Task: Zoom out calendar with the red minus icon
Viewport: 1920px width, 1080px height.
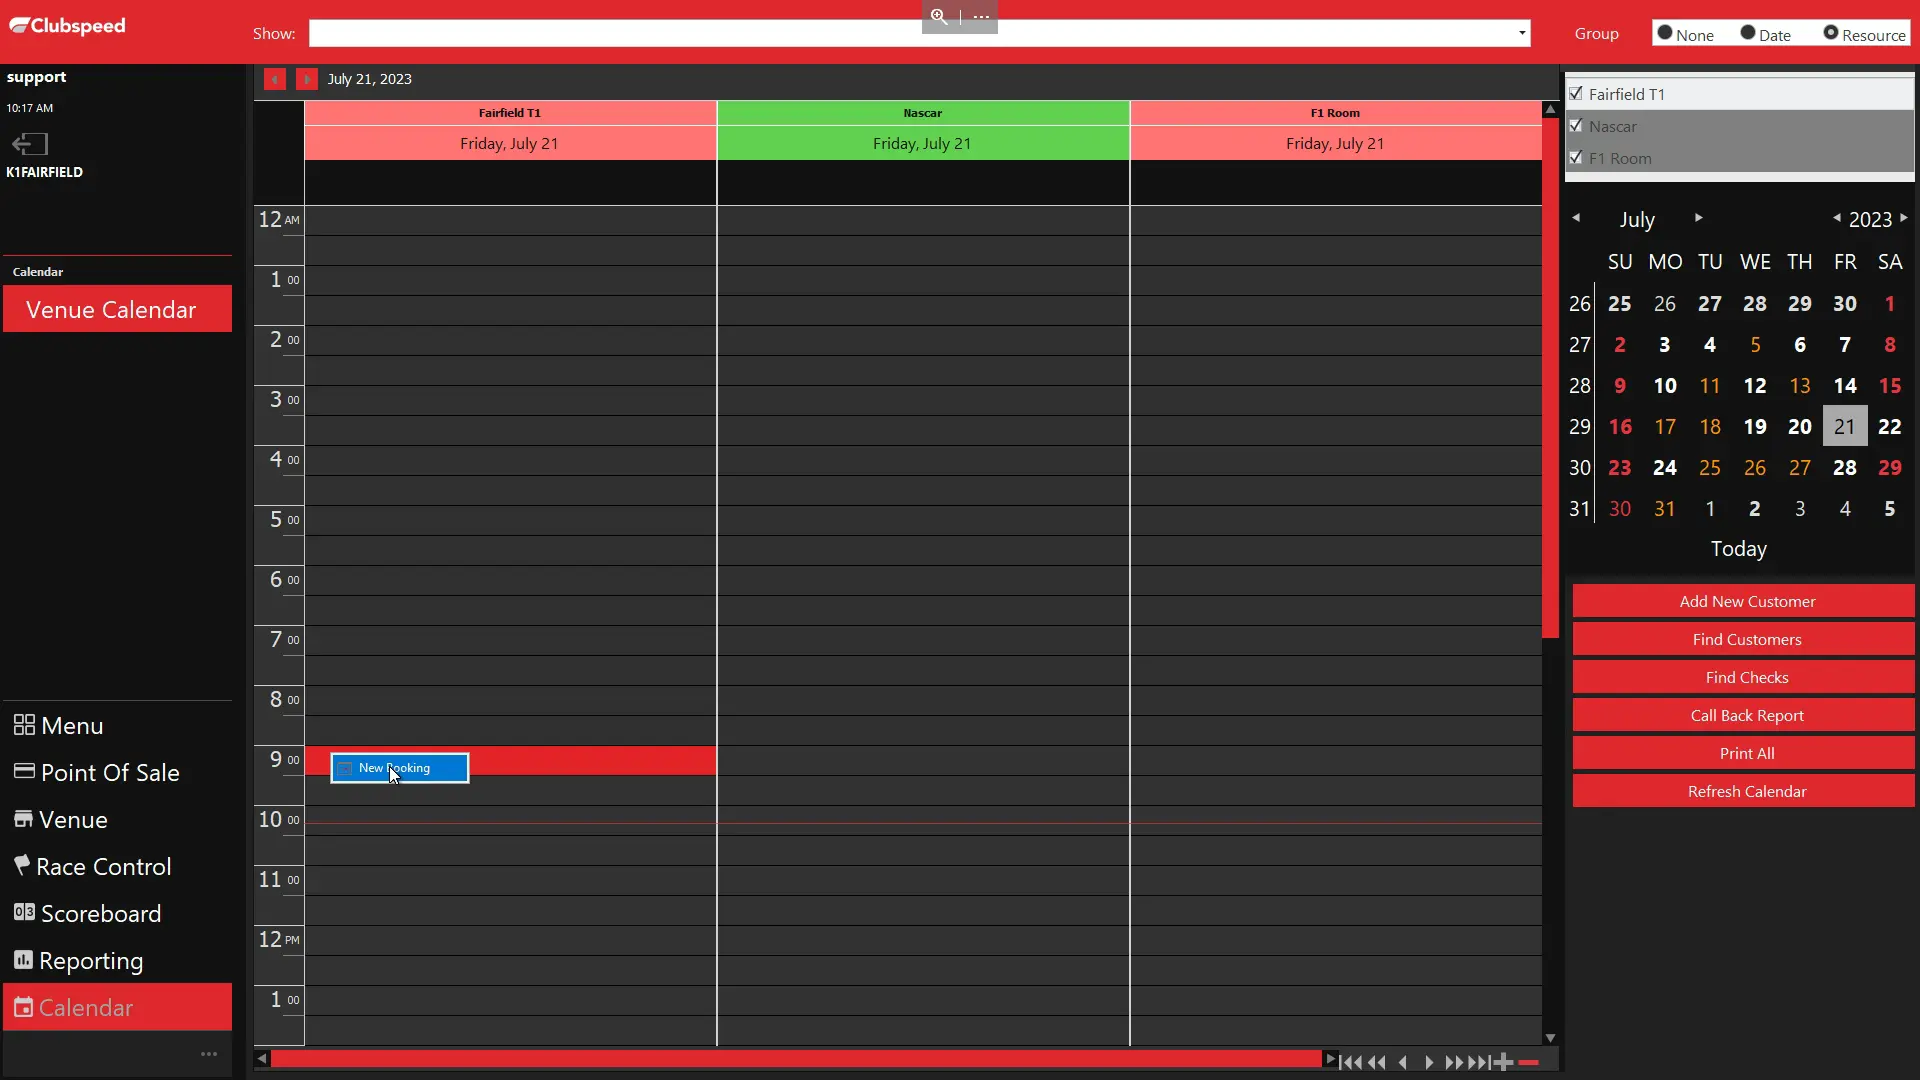Action: [1528, 1062]
